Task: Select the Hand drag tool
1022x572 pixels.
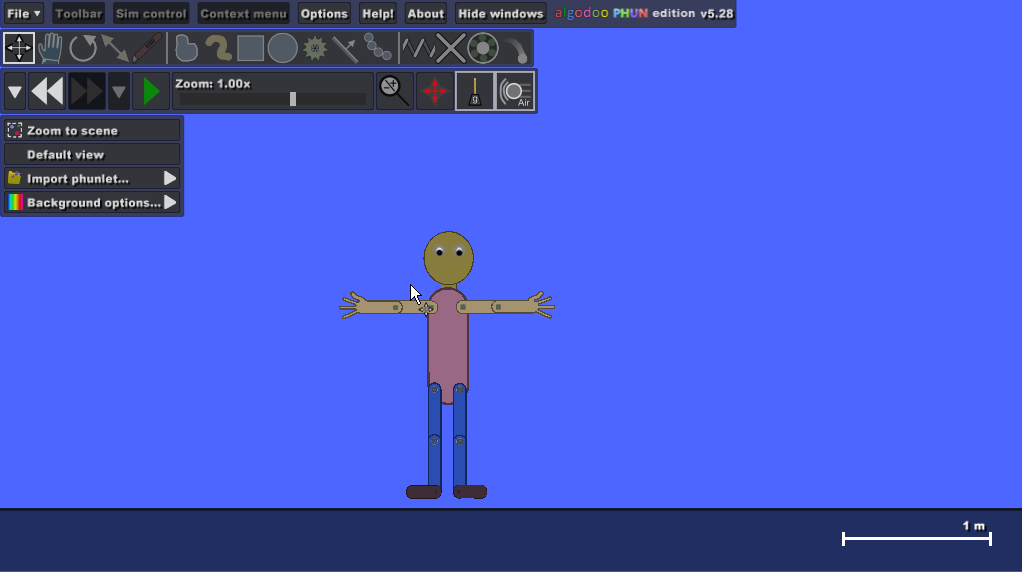Action: (x=50, y=48)
